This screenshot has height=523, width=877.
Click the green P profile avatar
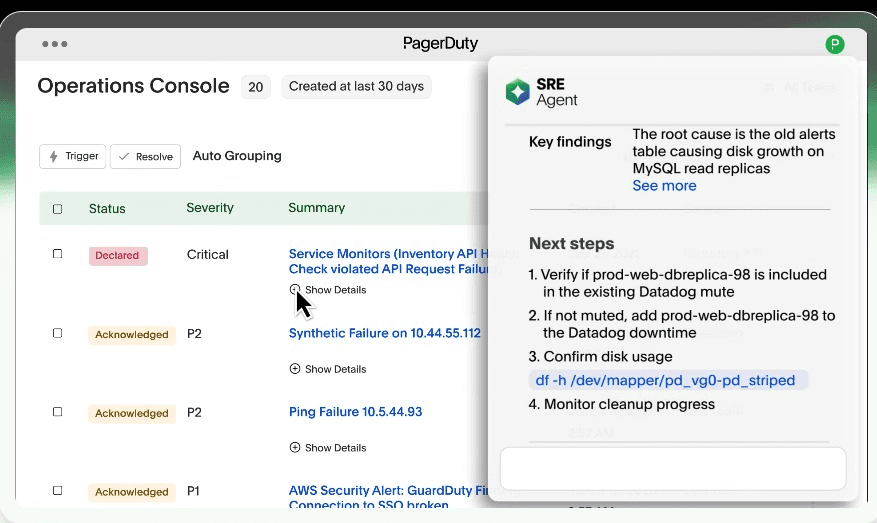click(834, 44)
